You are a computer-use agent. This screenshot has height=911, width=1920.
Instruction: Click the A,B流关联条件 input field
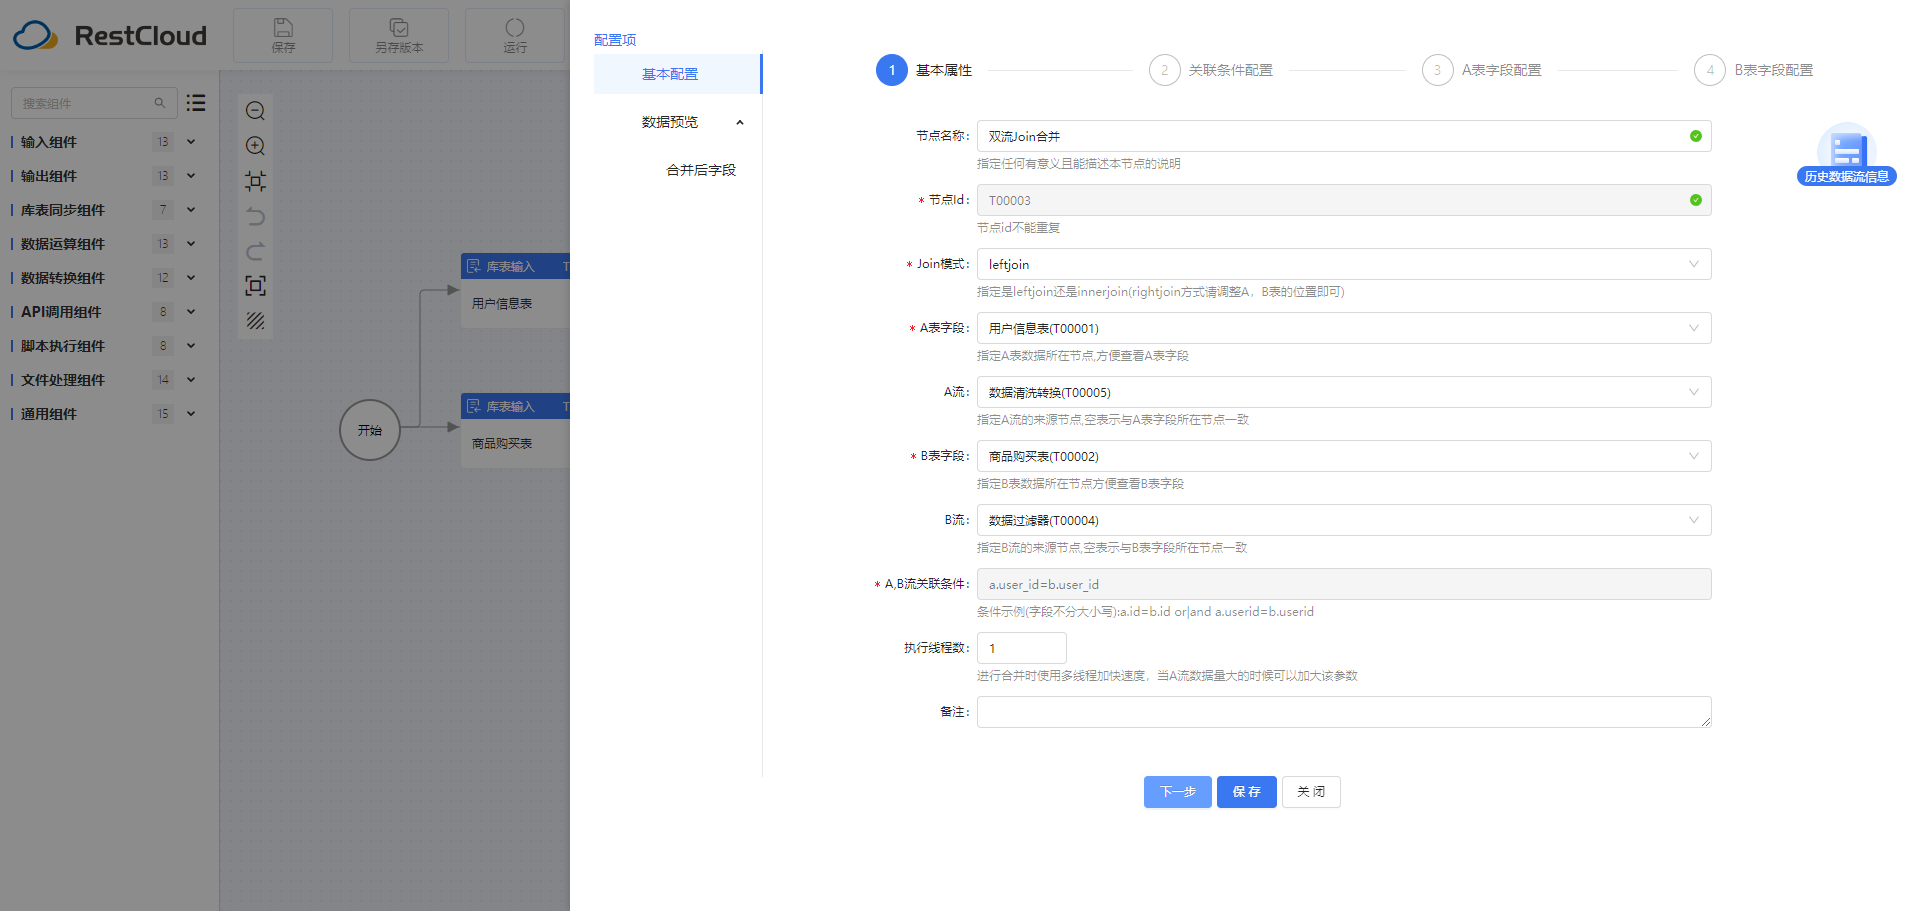click(x=1344, y=584)
